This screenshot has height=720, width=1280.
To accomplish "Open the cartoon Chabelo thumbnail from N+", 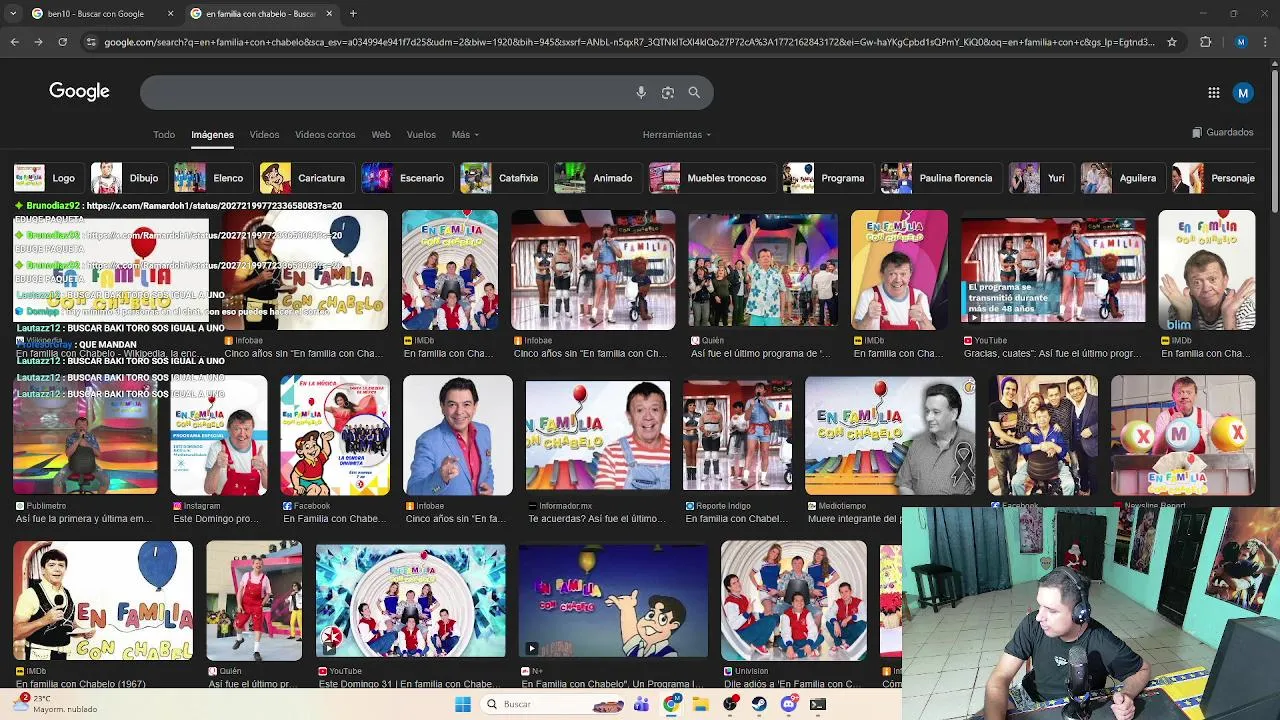I will click(613, 600).
